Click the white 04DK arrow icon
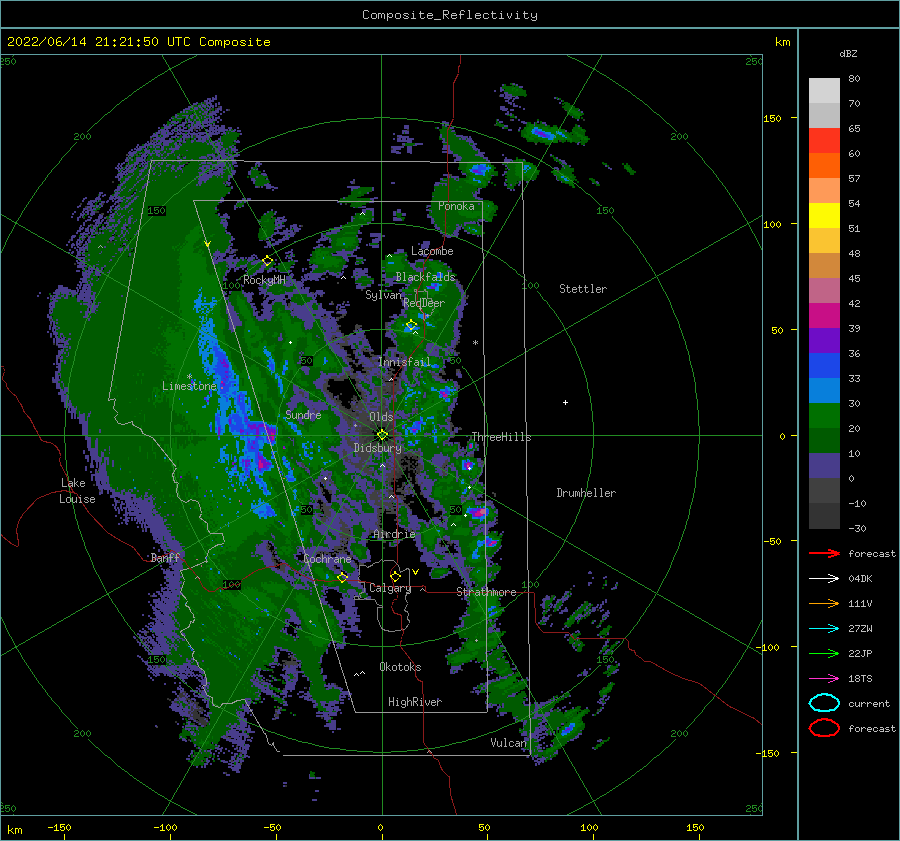 (x=824, y=578)
